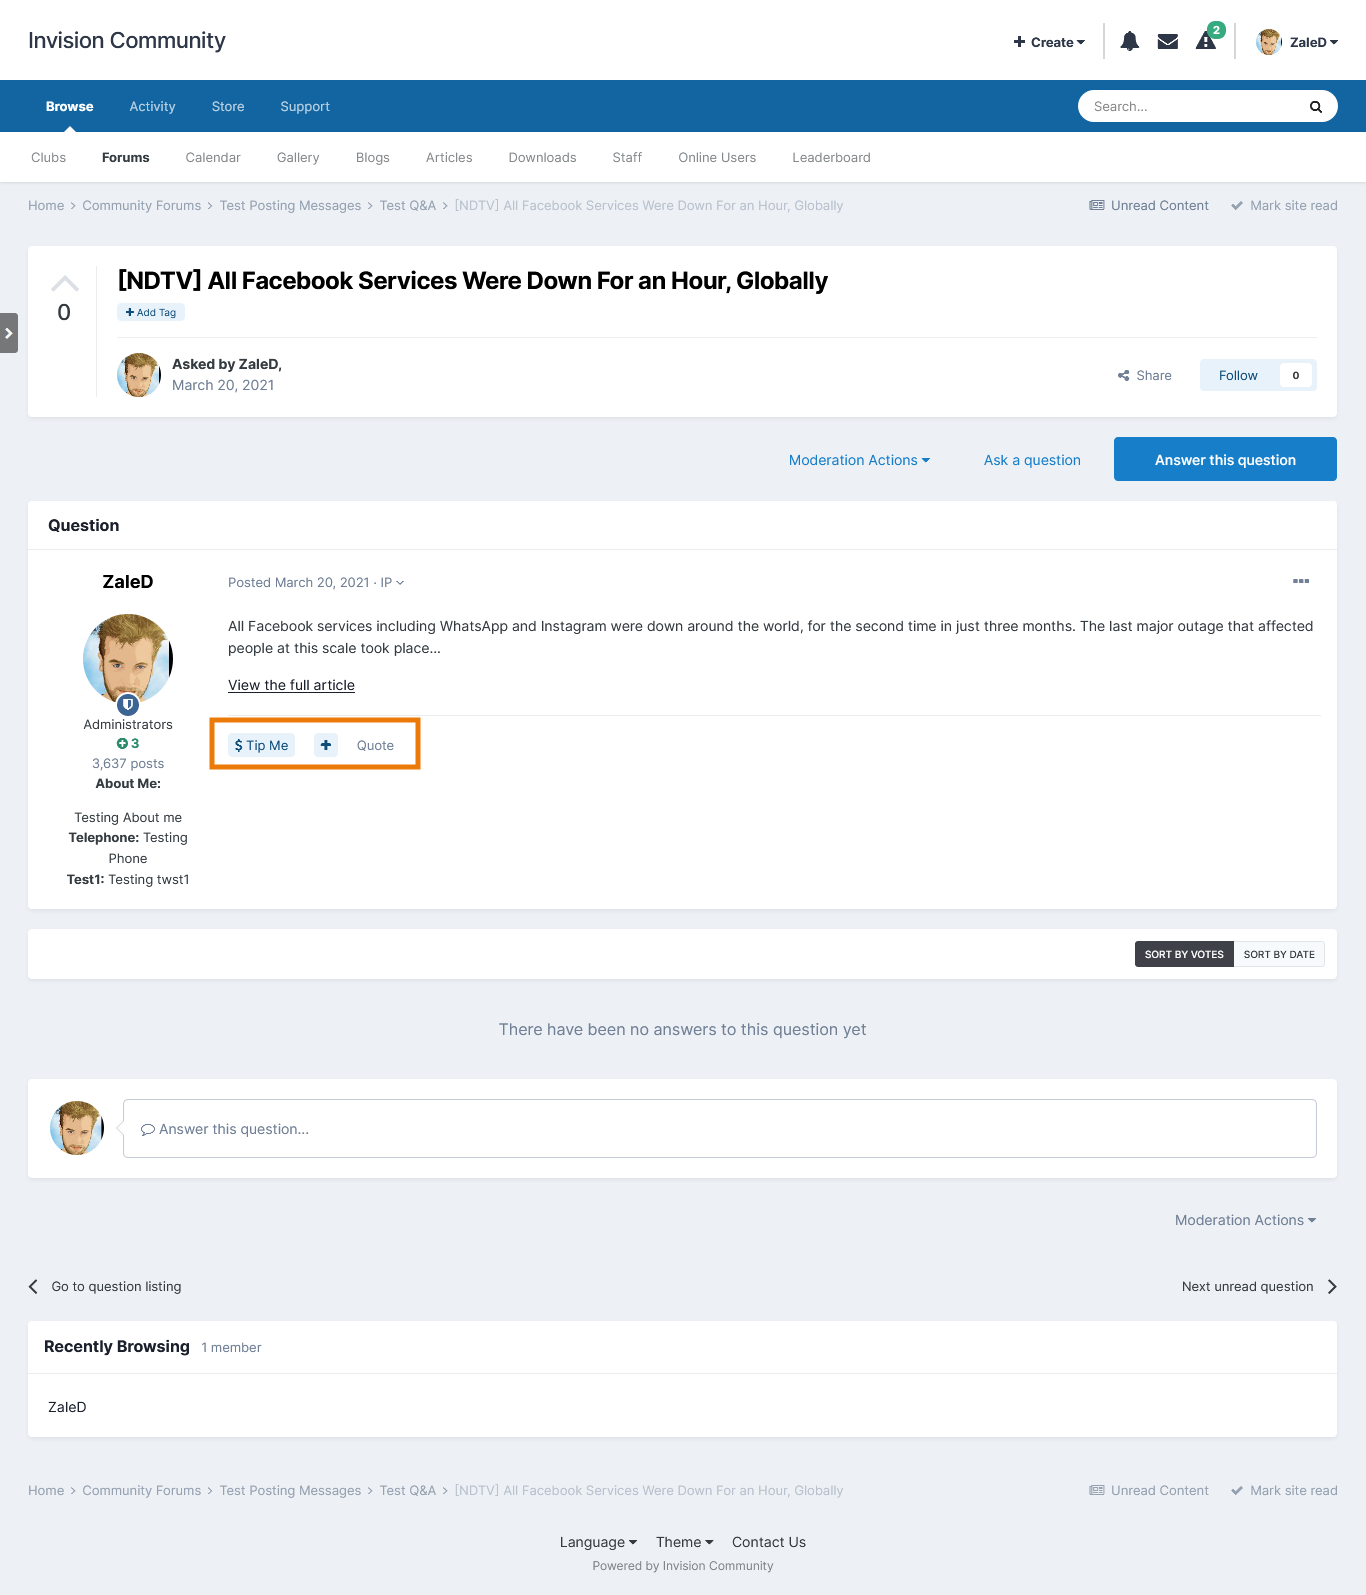Go to the Clubs section
This screenshot has width=1366, height=1595.
pos(48,157)
